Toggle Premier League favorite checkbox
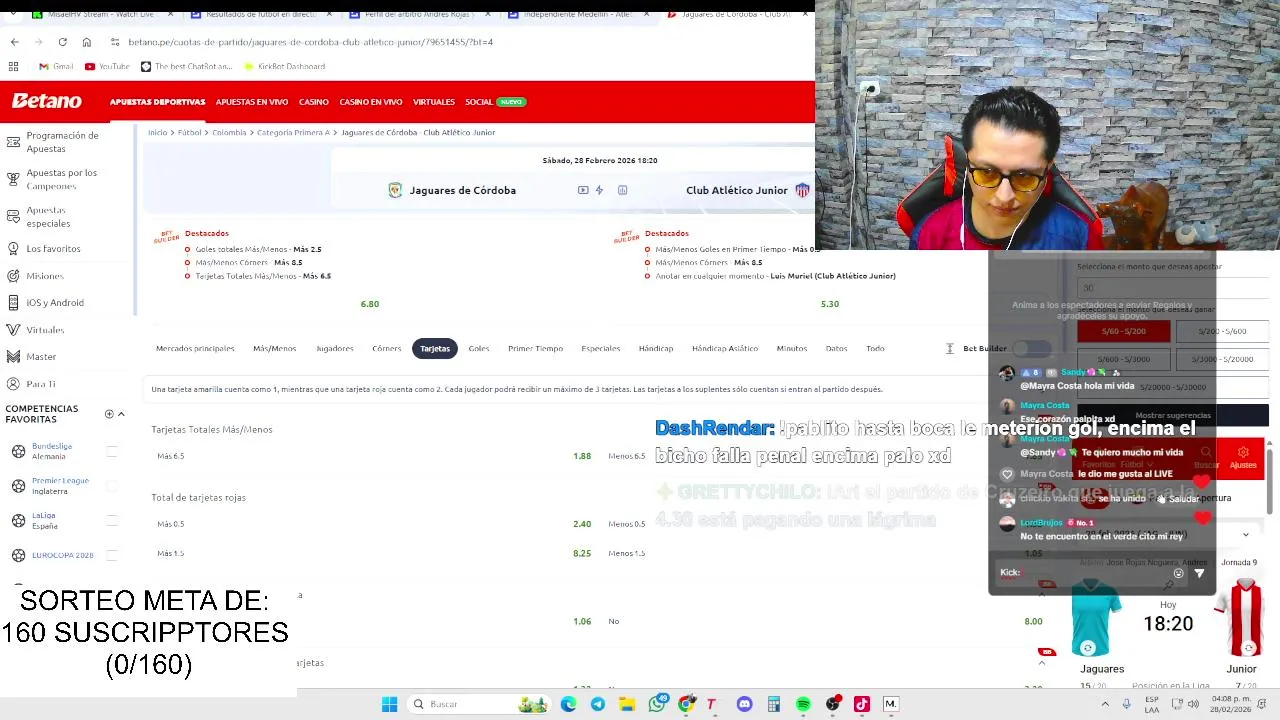Screen dimensions: 1280x720 pyautogui.click(x=112, y=486)
